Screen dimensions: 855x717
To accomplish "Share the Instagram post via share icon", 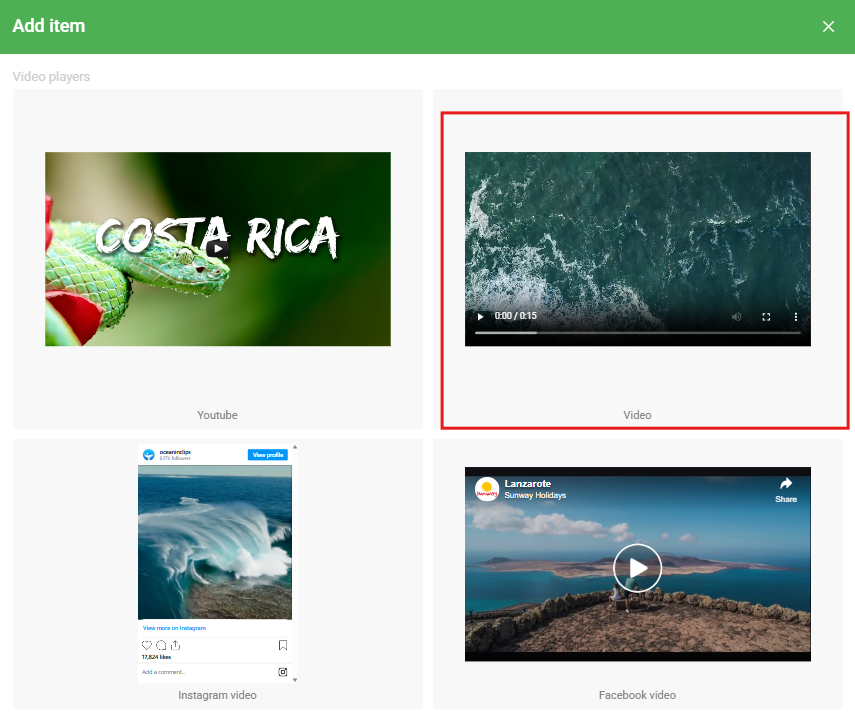I will [175, 645].
